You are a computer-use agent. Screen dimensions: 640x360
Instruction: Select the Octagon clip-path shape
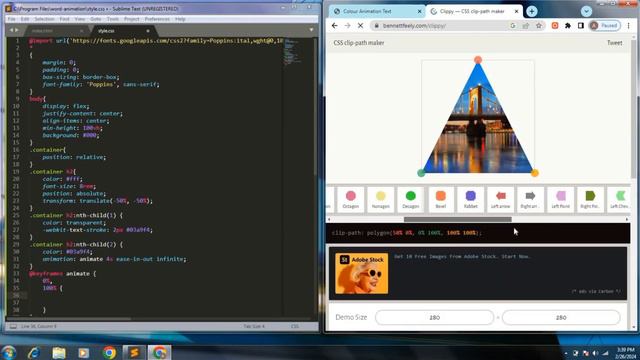351,199
